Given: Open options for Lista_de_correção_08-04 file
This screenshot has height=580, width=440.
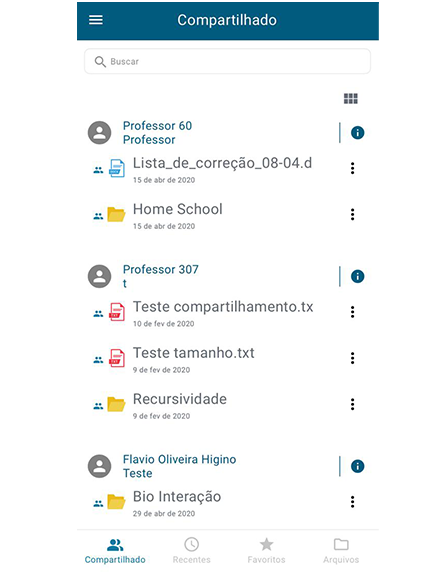Looking at the screenshot, I should (352, 168).
